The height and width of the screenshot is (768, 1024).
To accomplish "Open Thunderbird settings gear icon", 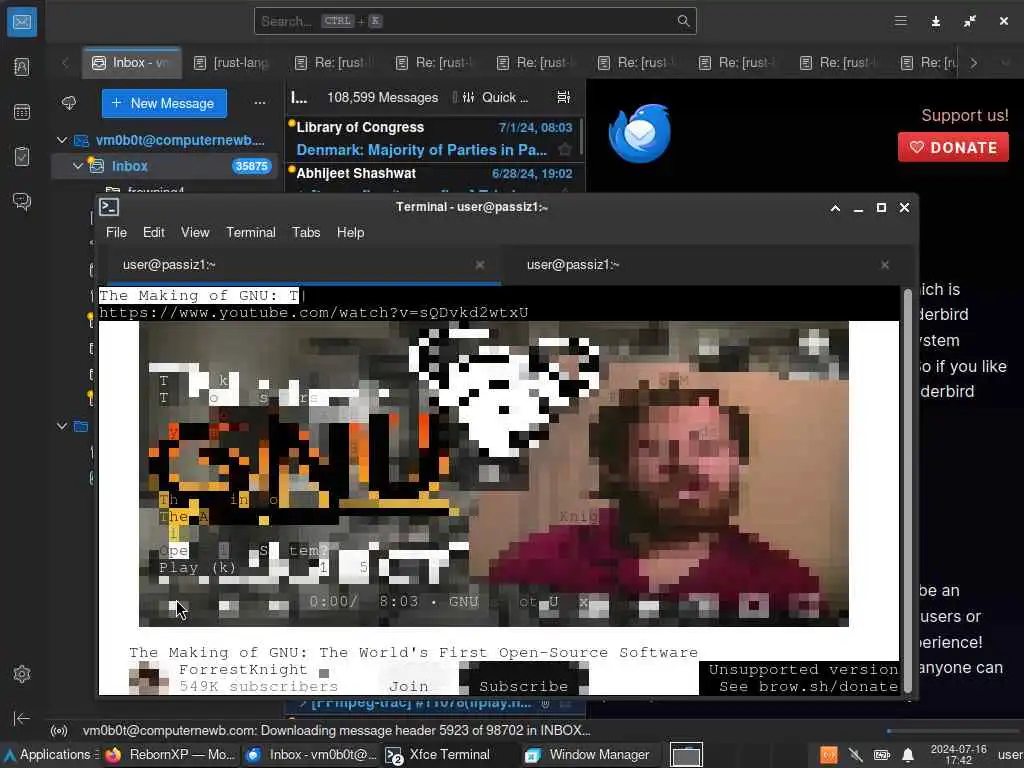I will point(22,673).
